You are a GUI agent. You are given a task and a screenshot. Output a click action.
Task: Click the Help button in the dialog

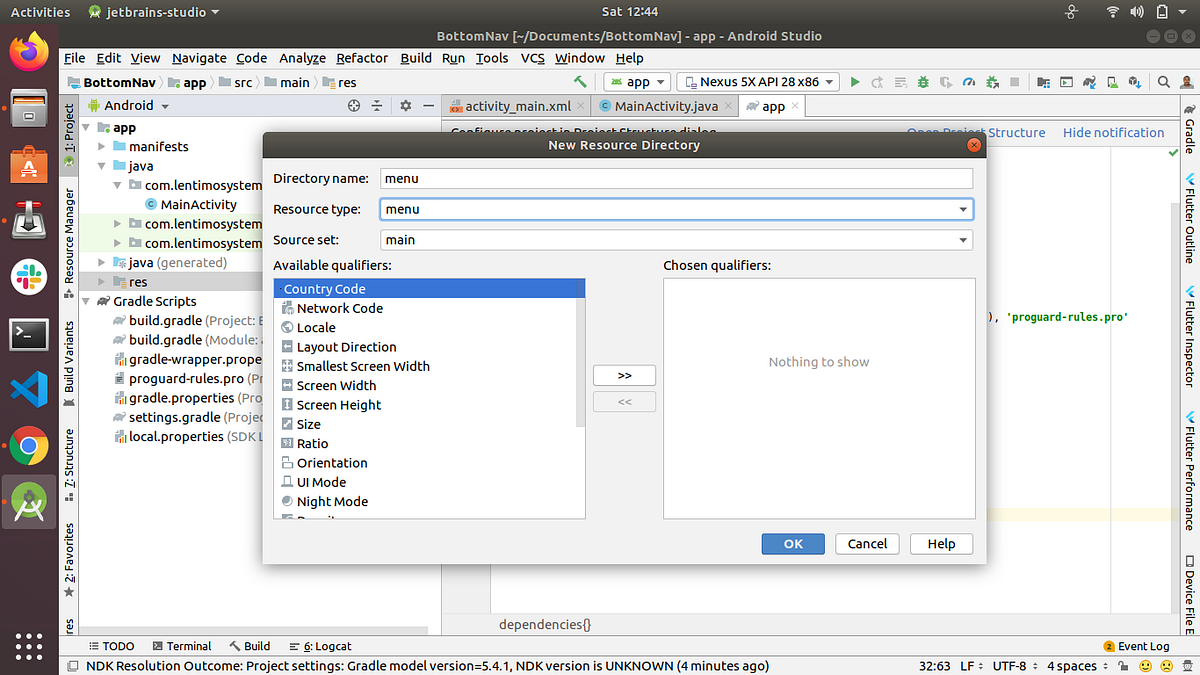941,544
